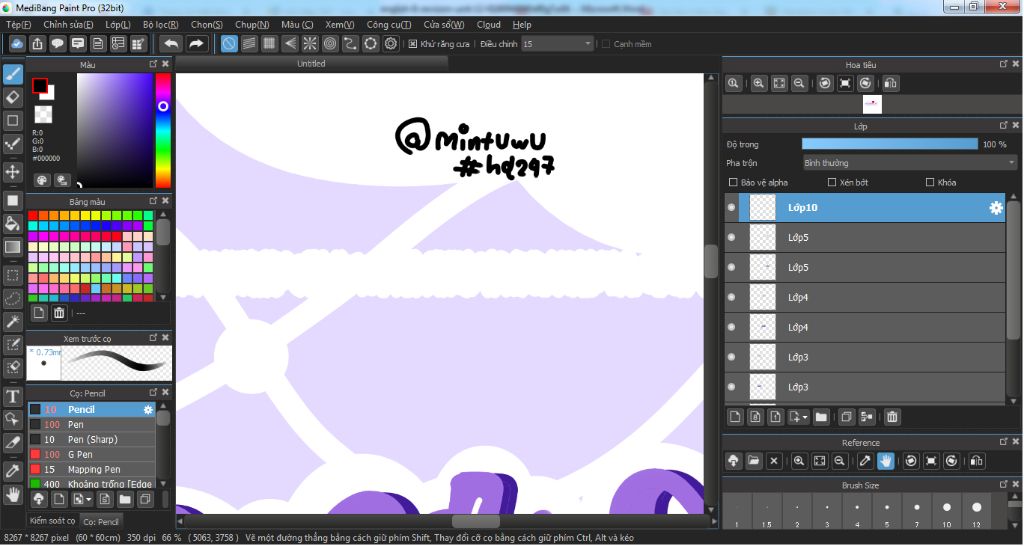Turn off snap guide icon

(229, 44)
